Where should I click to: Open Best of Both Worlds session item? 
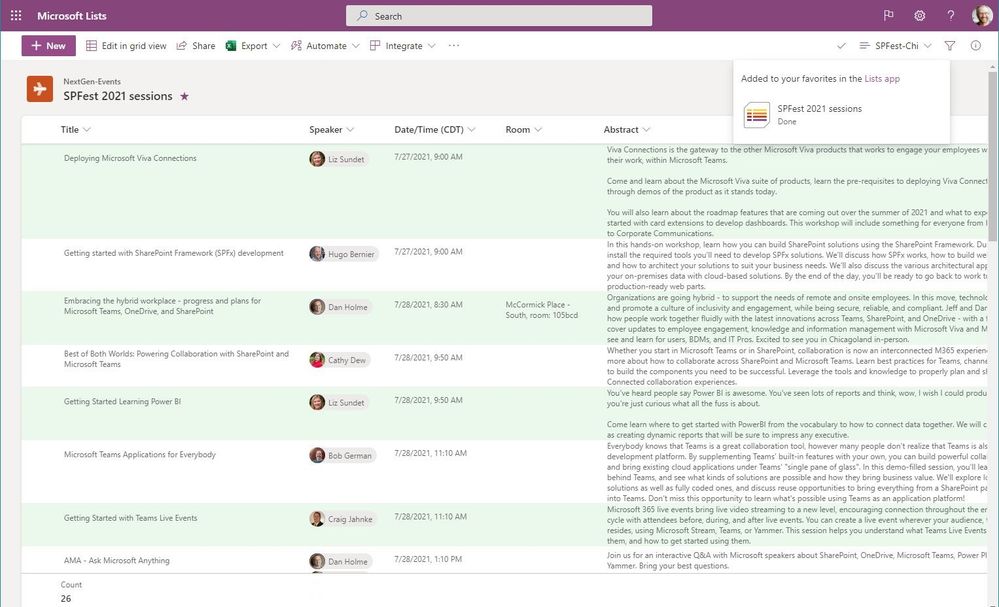[176, 359]
